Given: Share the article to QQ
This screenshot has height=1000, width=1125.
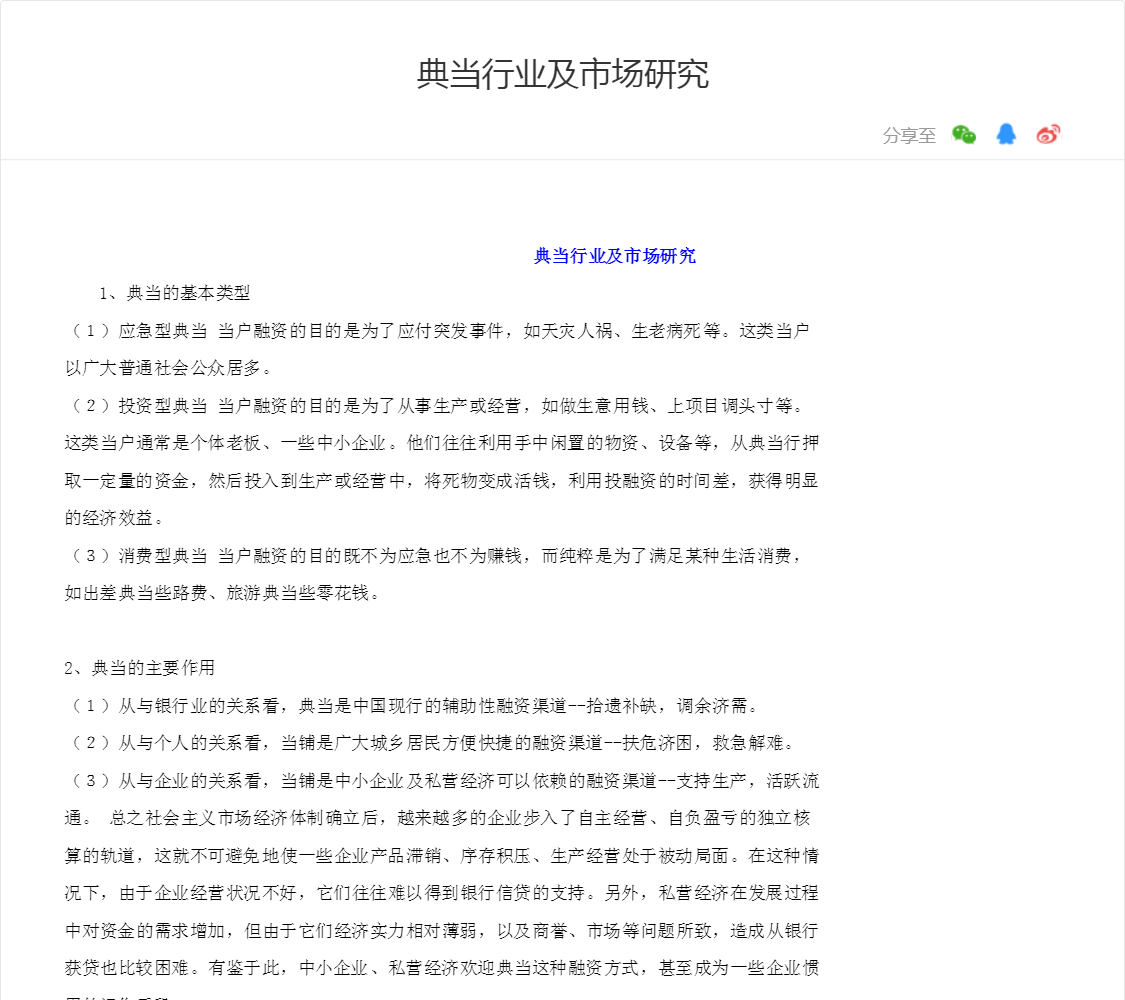Looking at the screenshot, I should click(x=1006, y=134).
